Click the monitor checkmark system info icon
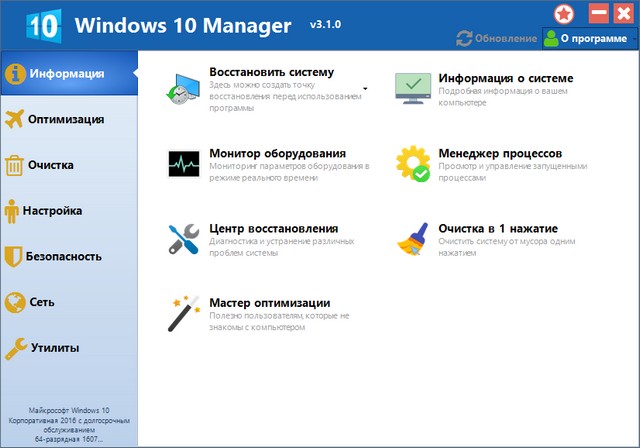 (413, 88)
